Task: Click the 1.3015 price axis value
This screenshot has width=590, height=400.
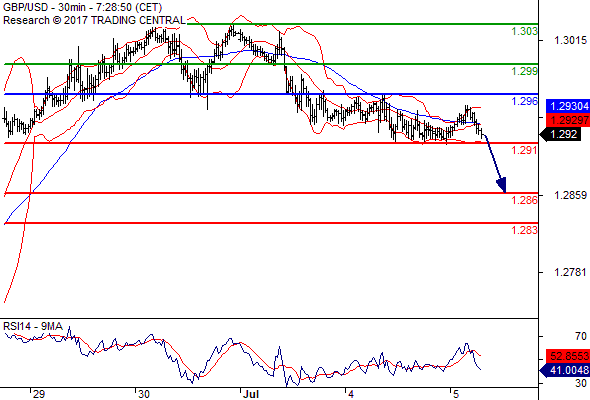Action: (x=570, y=40)
